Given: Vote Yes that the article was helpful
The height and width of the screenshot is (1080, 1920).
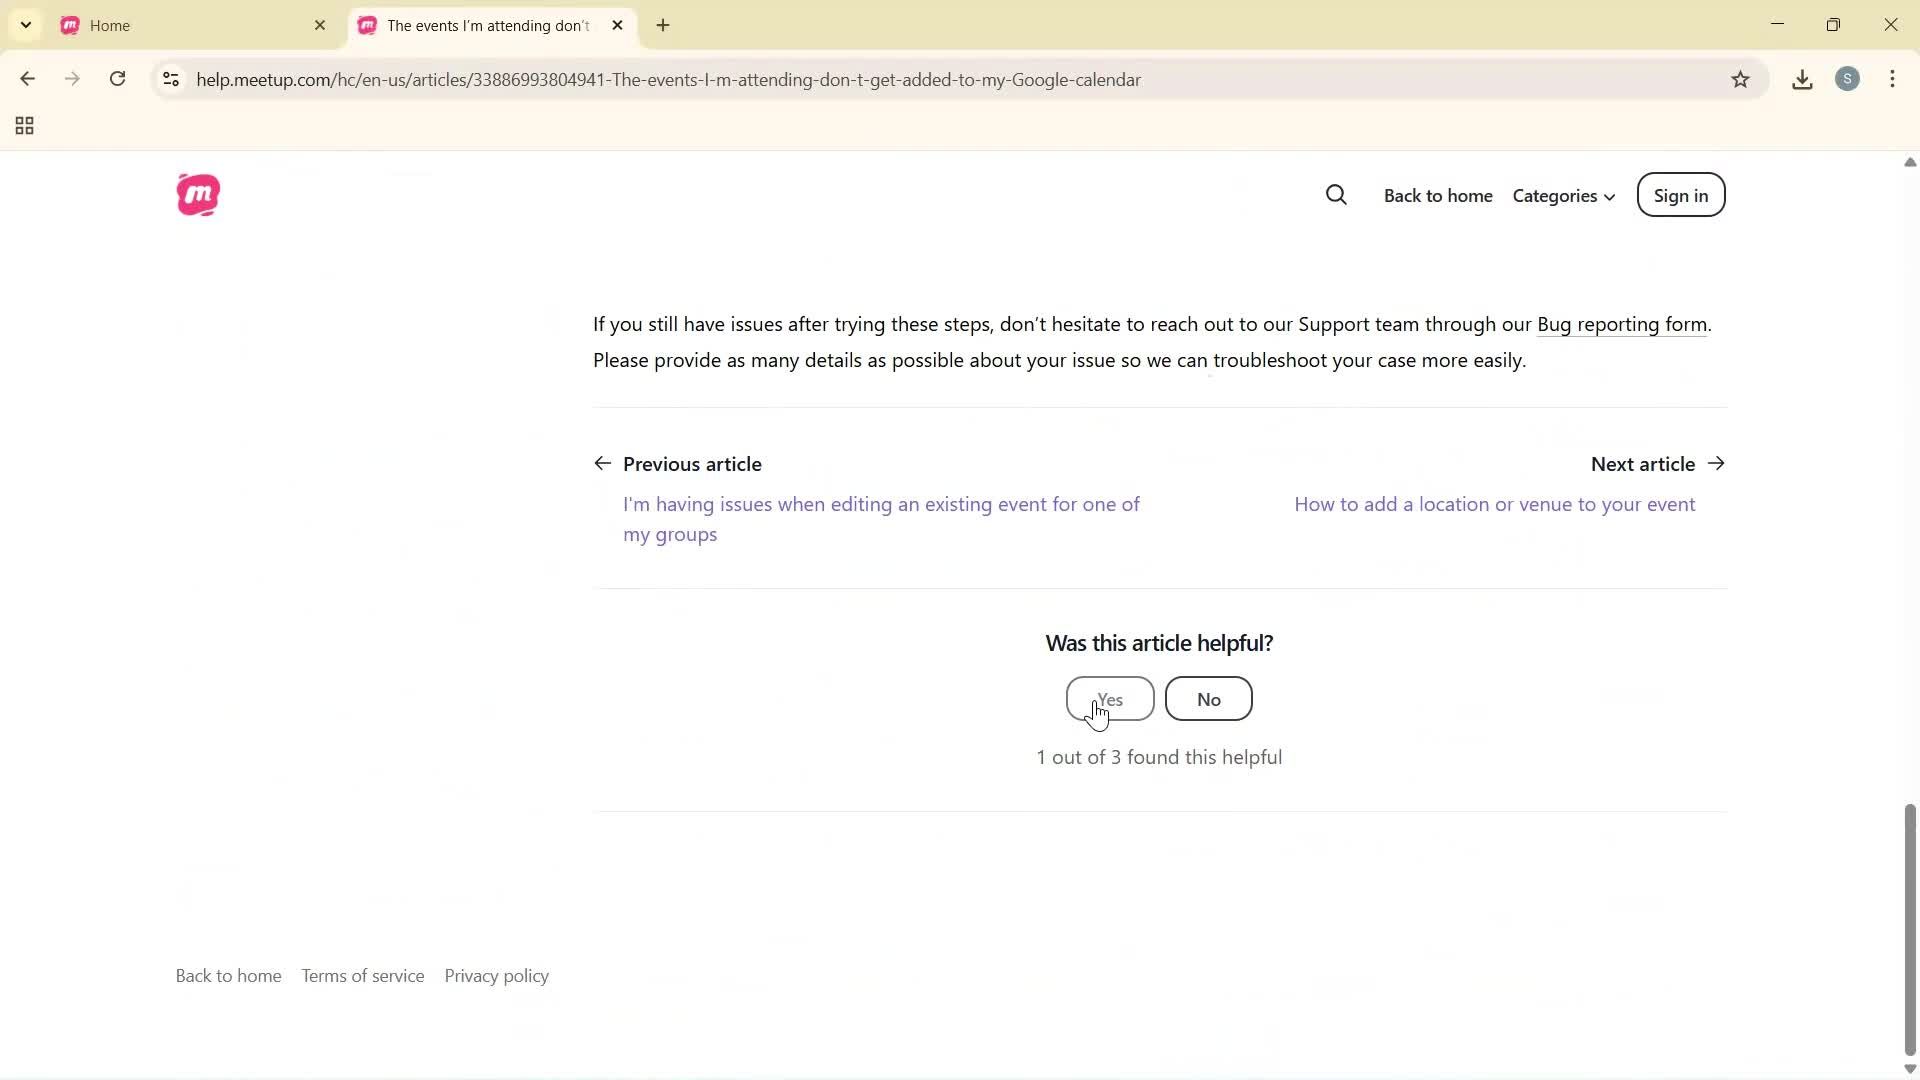Looking at the screenshot, I should coord(1110,699).
